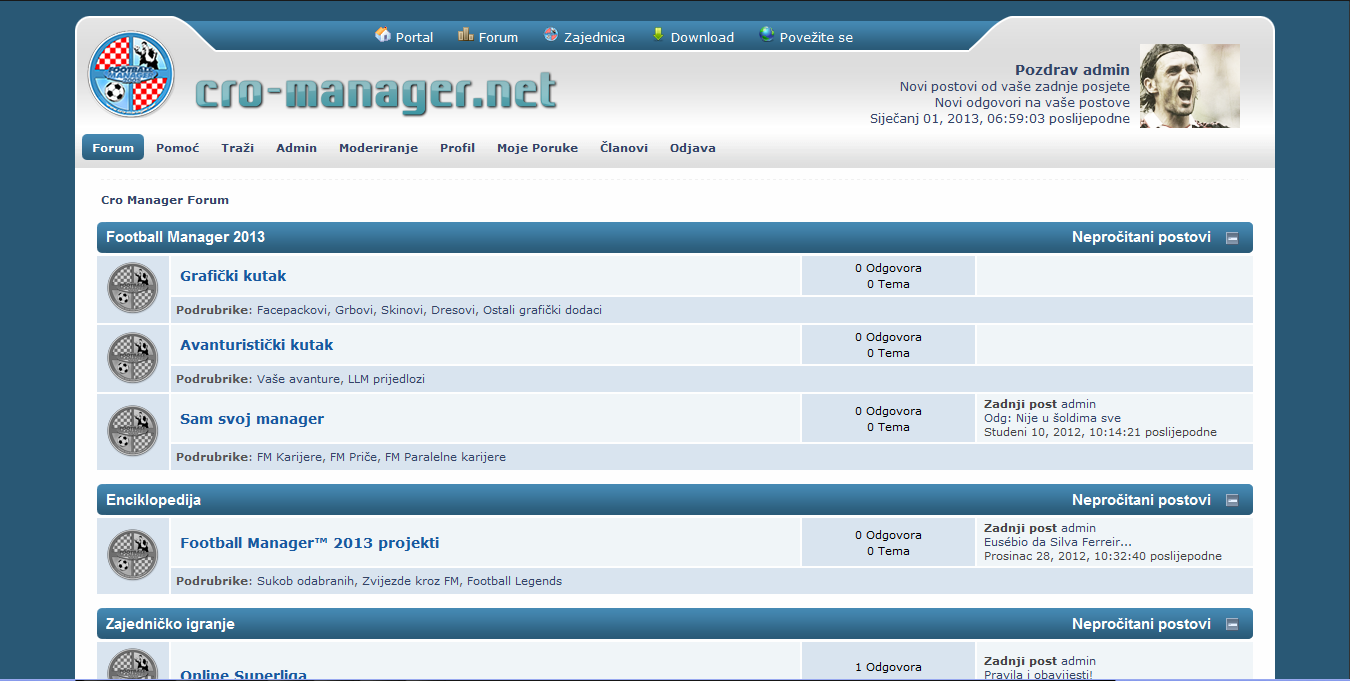Open the Vaše avanture sub-board

coord(297,379)
